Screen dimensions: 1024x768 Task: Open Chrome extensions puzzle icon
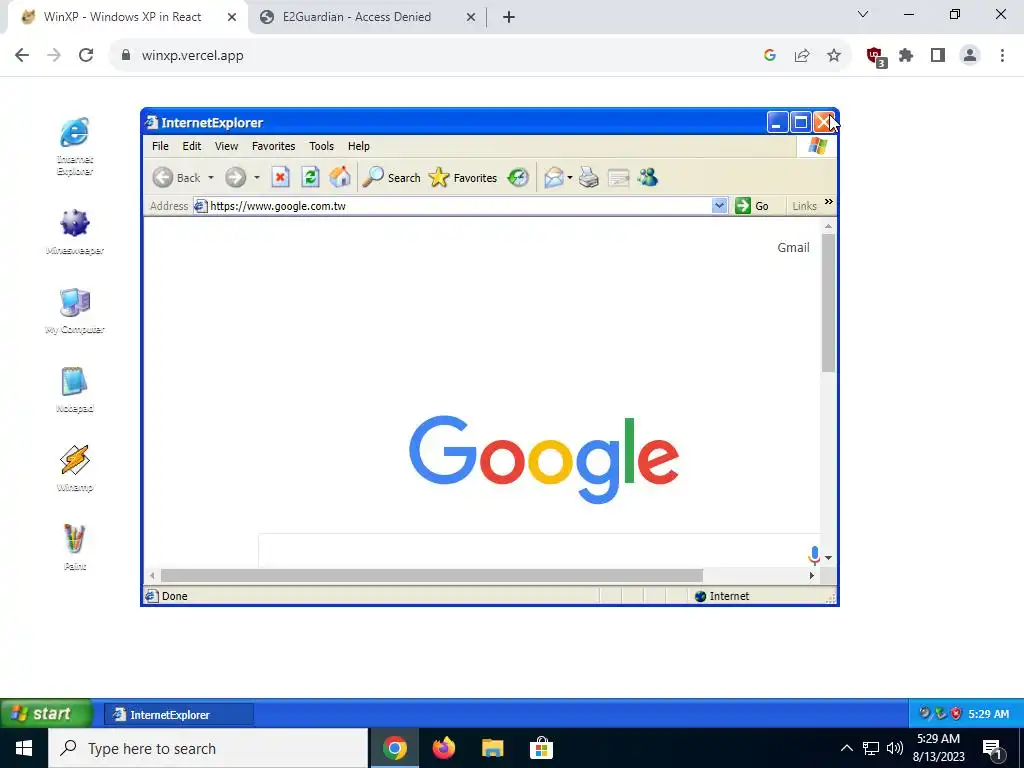(x=906, y=56)
